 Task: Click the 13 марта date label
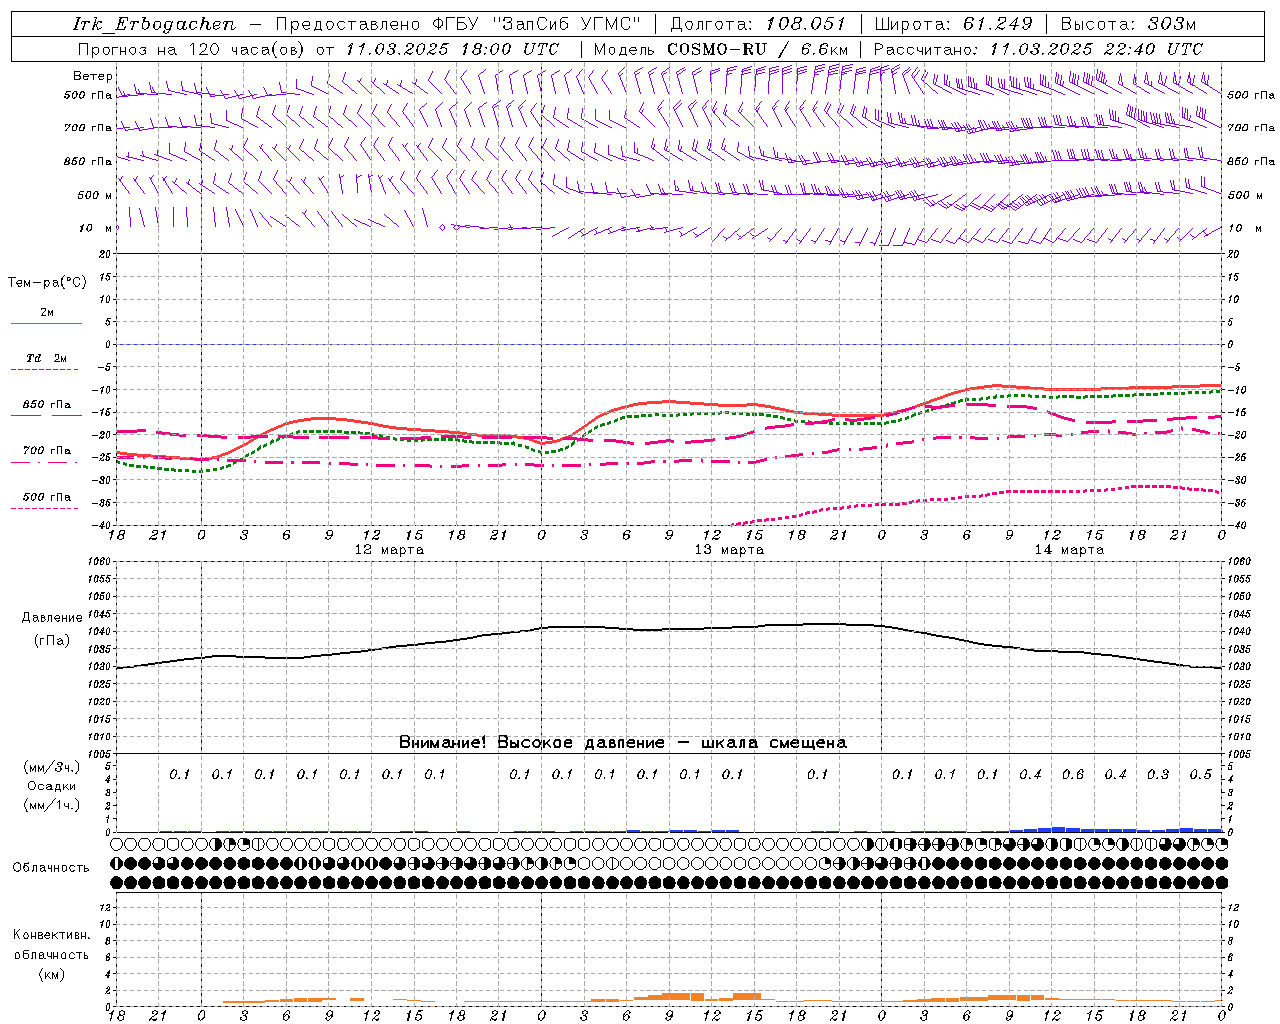(729, 550)
